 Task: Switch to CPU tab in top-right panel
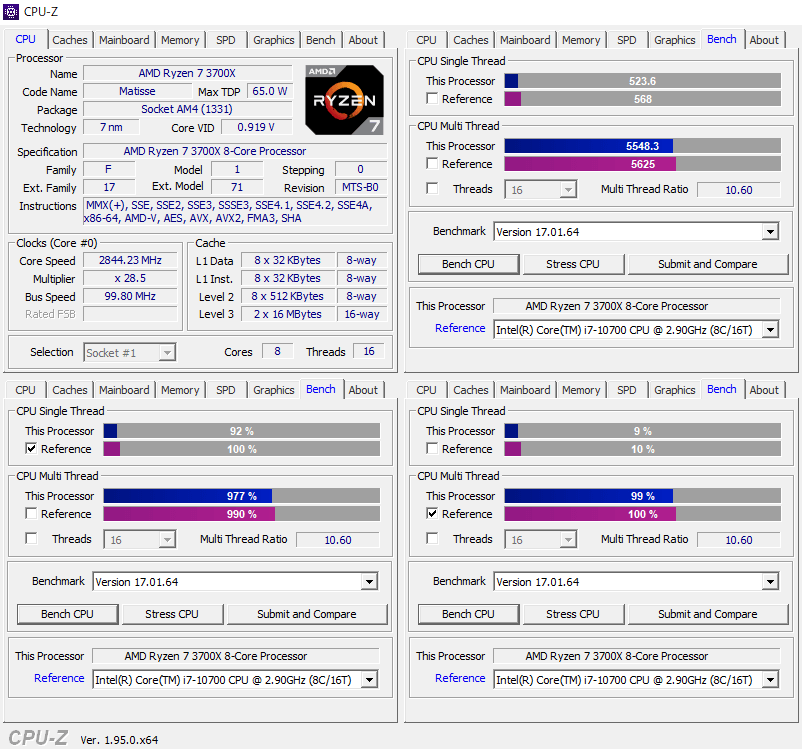coord(426,40)
